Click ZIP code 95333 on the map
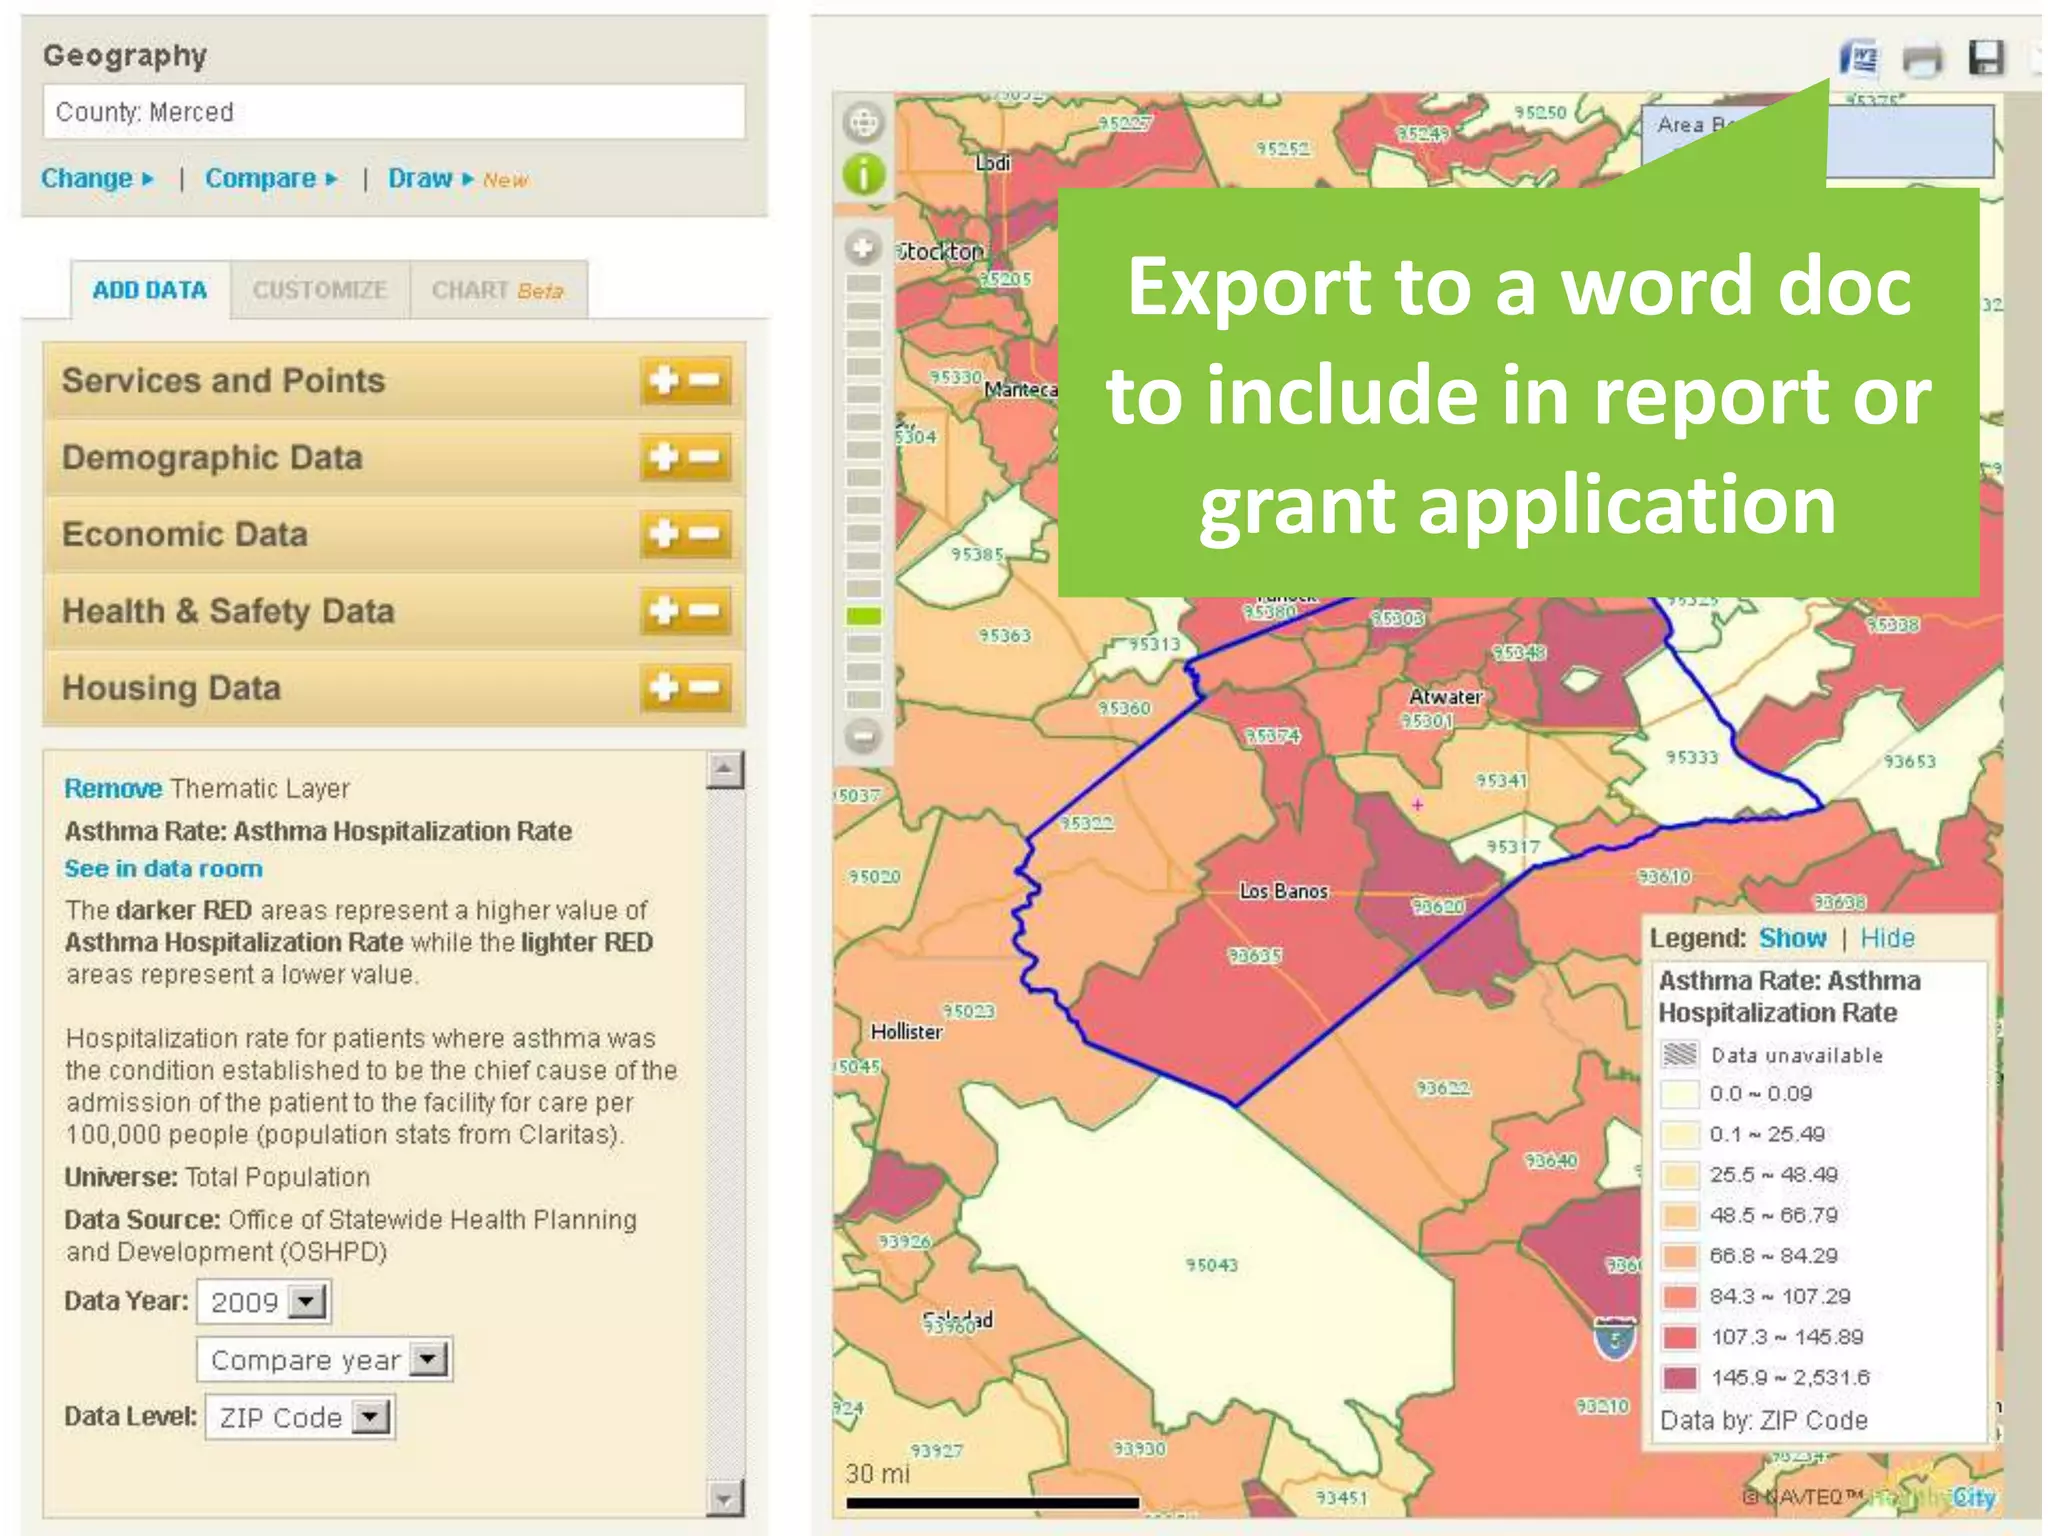2048x1536 pixels. click(1692, 757)
